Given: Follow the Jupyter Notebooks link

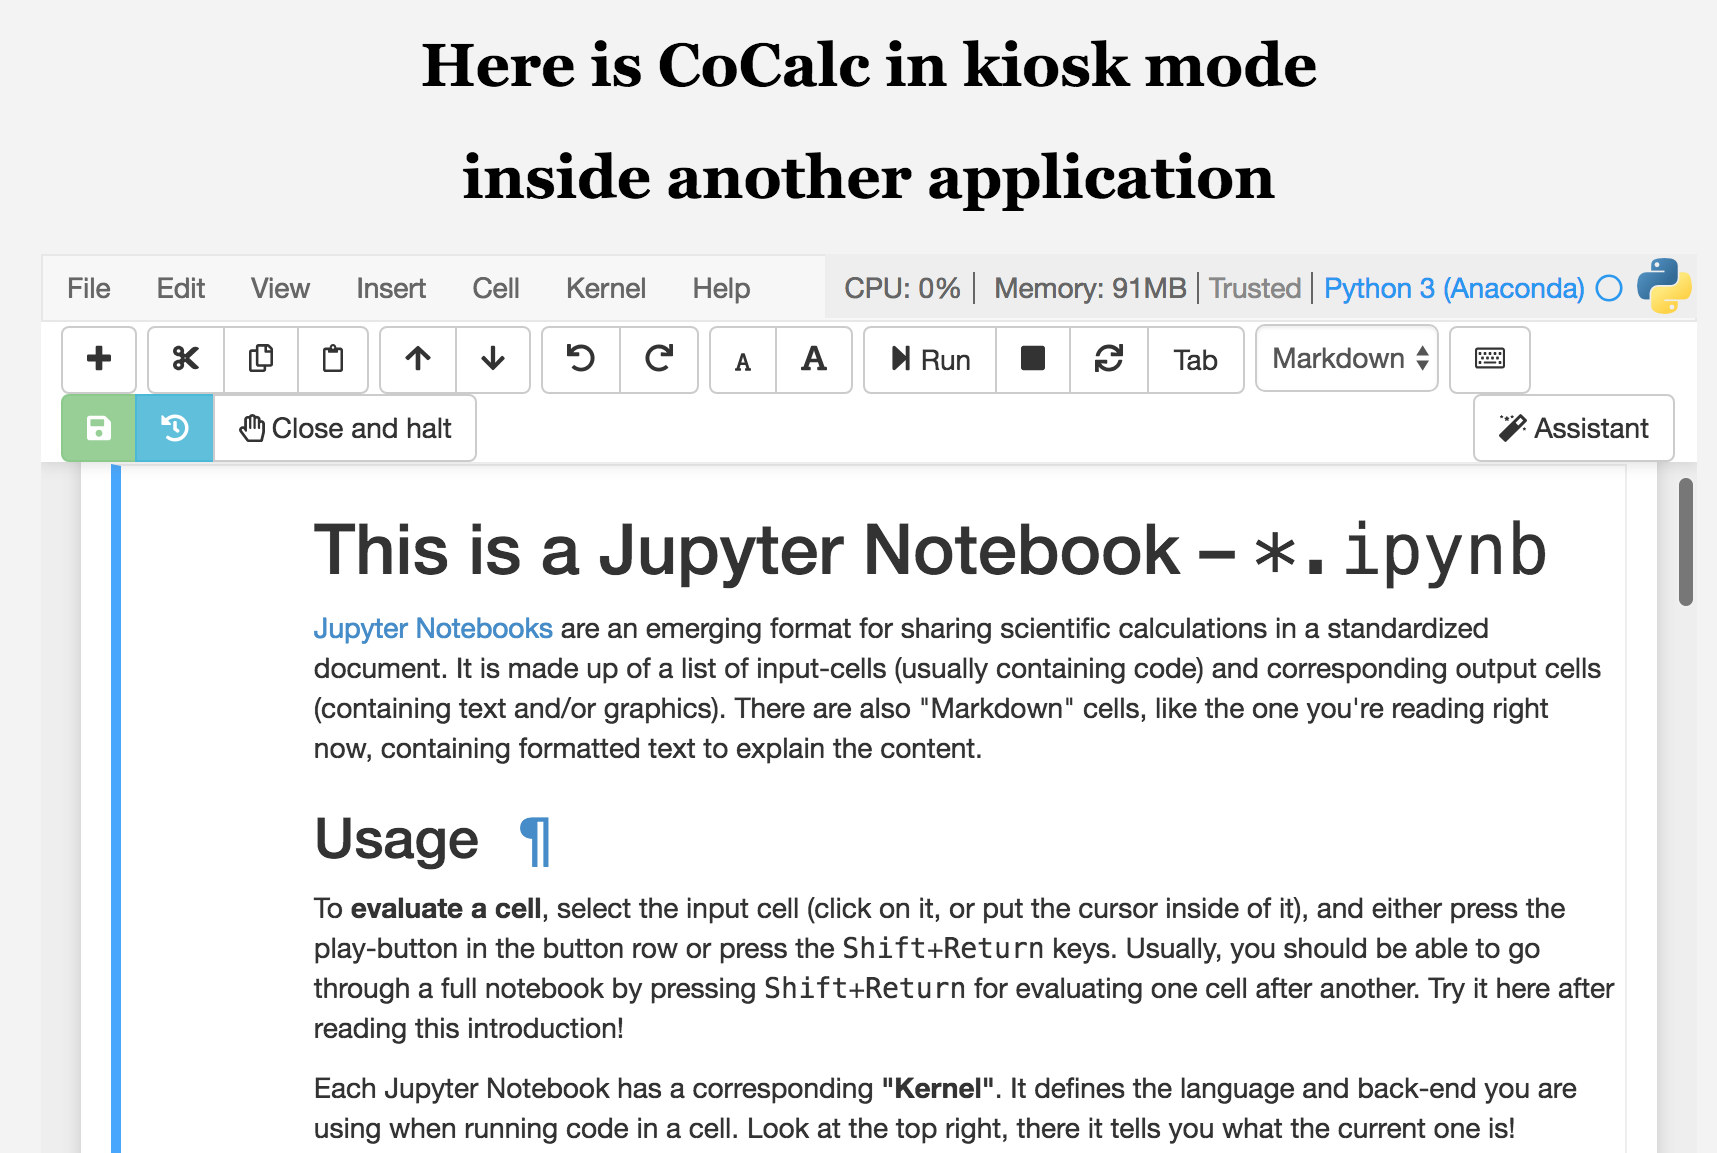Looking at the screenshot, I should 433,628.
